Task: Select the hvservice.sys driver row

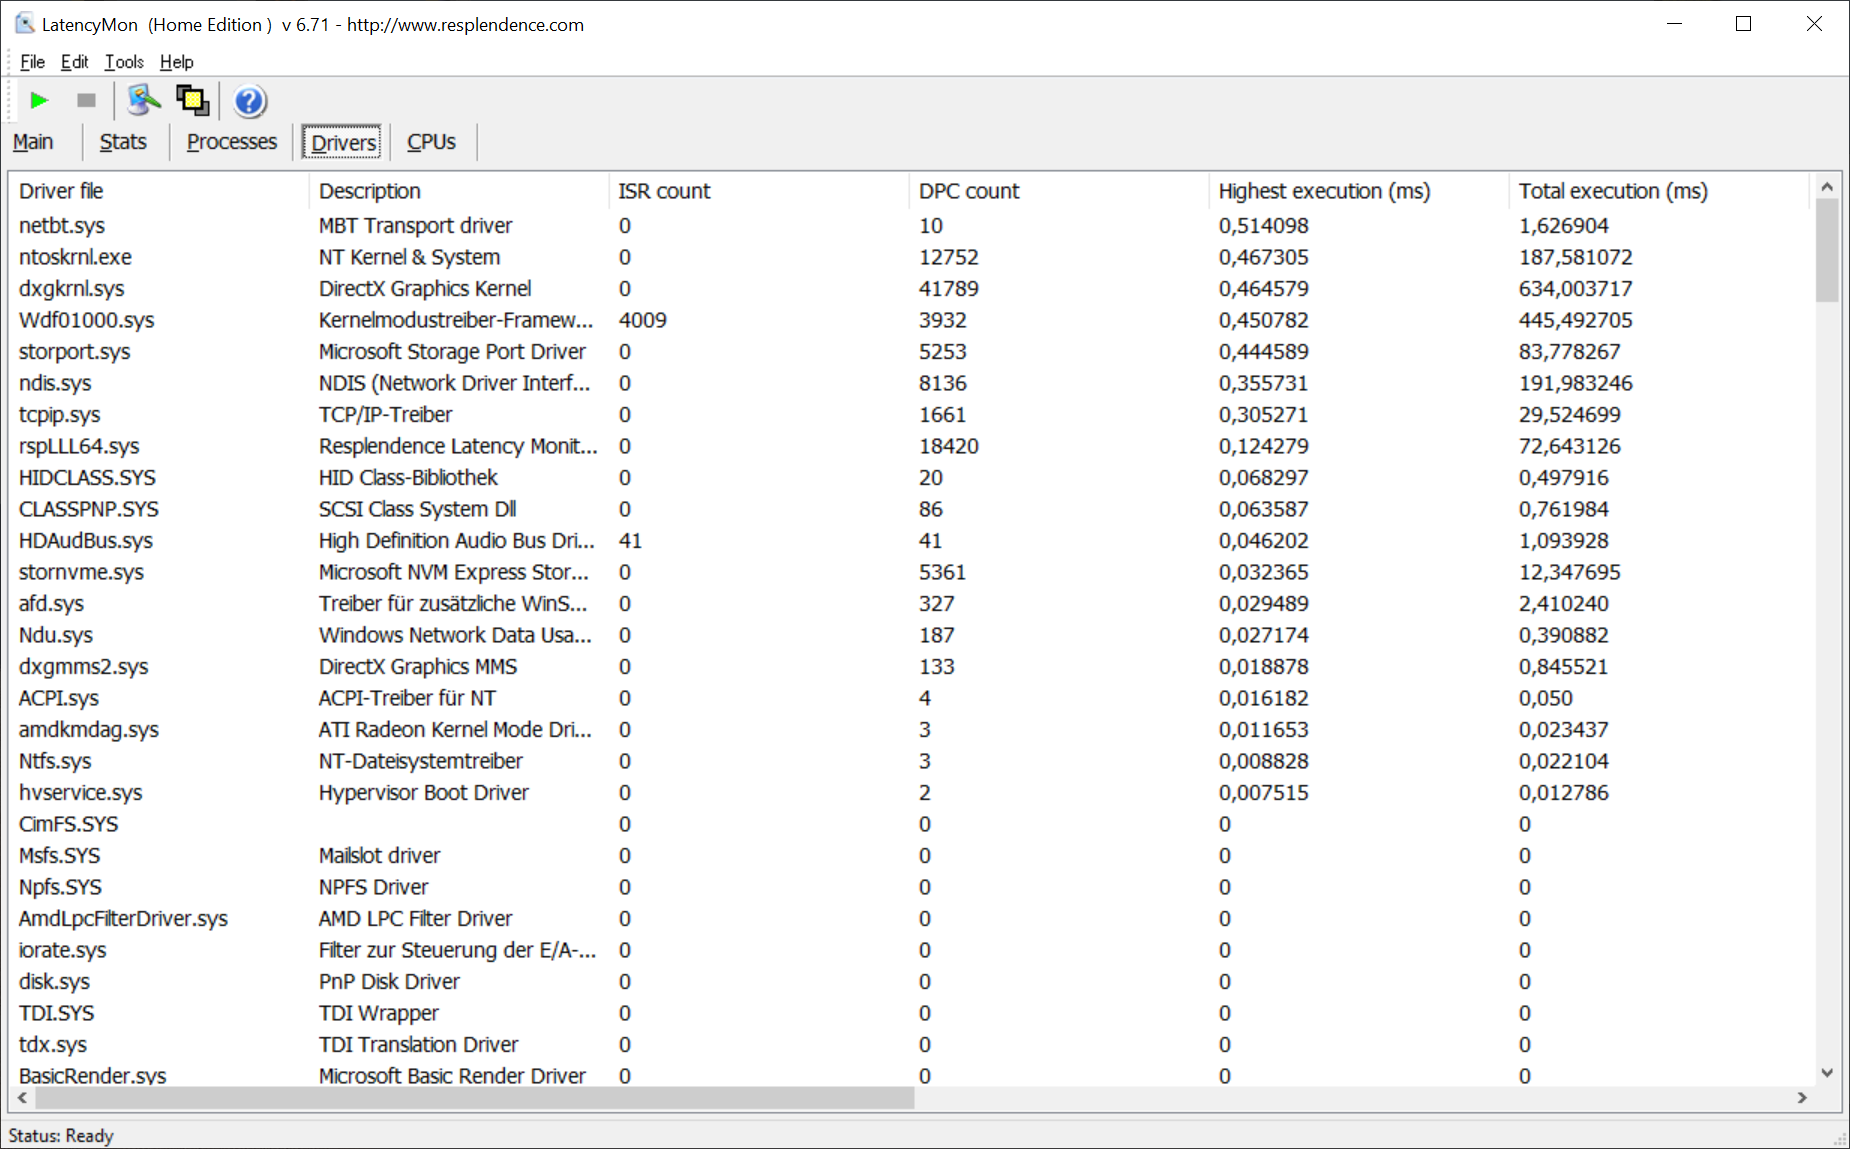Action: pos(912,793)
